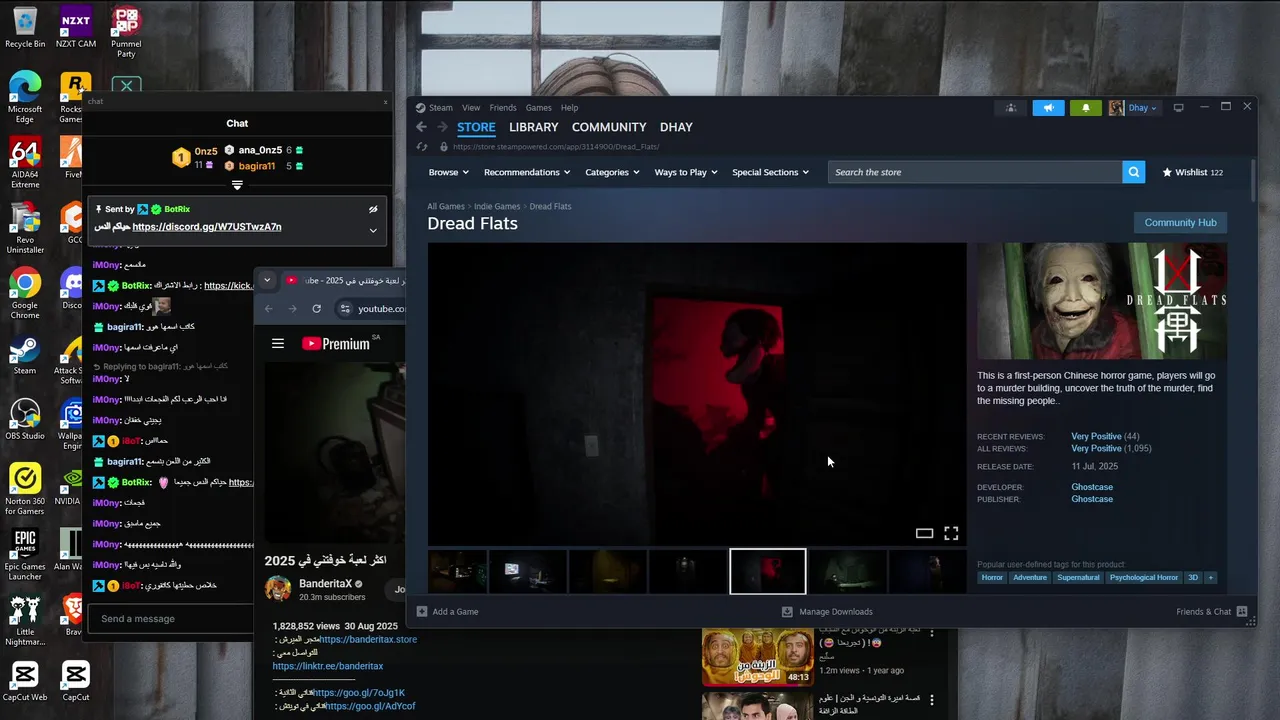Select the red-lit highlighted screenshot thumbnail
This screenshot has height=720, width=1280.
click(x=768, y=571)
